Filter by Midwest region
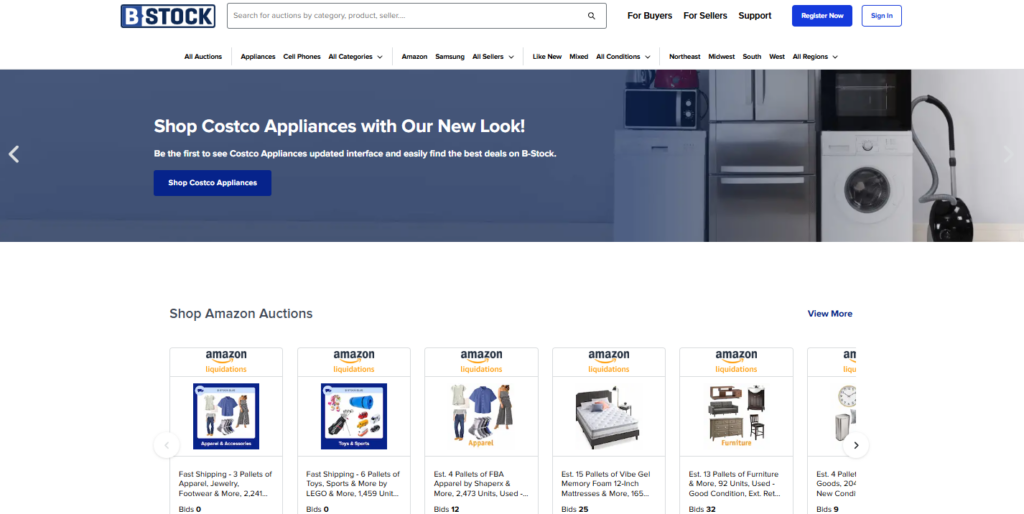 (722, 57)
